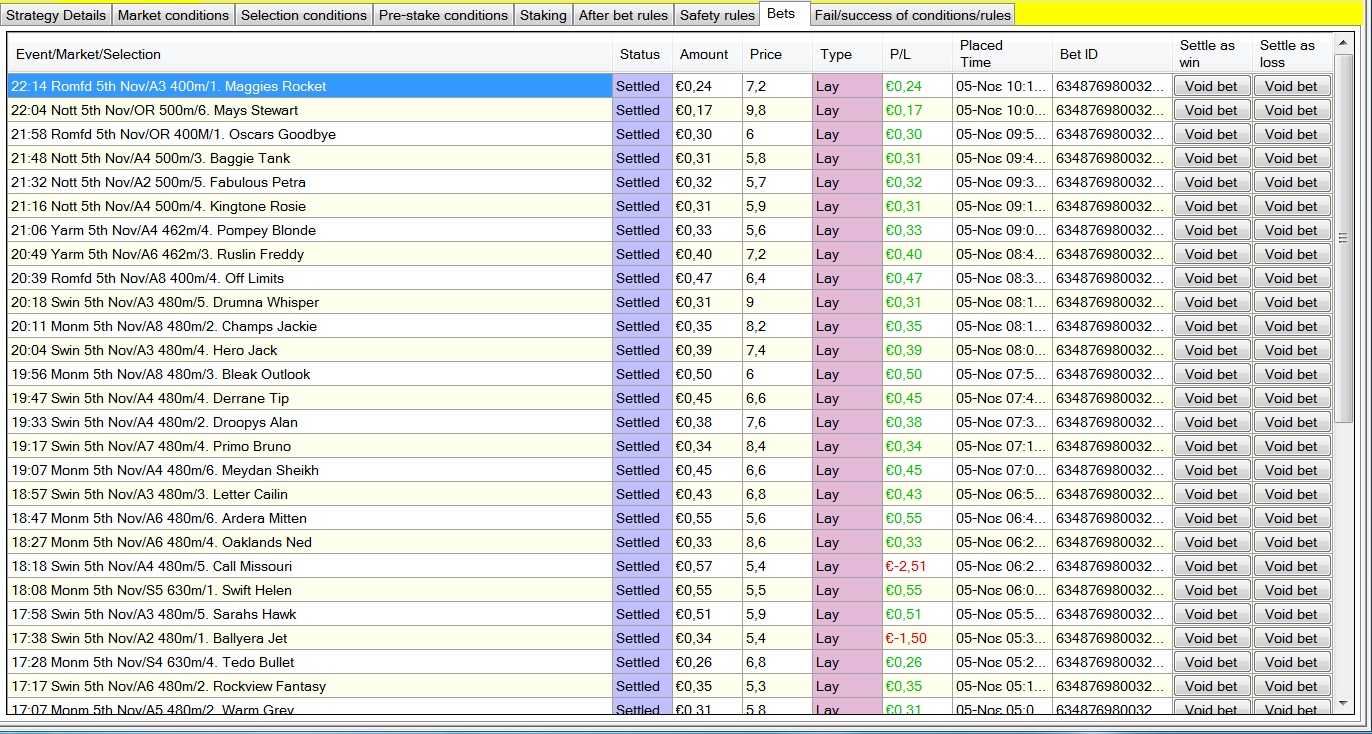Void bet under Settle as loss for Oscars Goodbye

coord(1291,134)
